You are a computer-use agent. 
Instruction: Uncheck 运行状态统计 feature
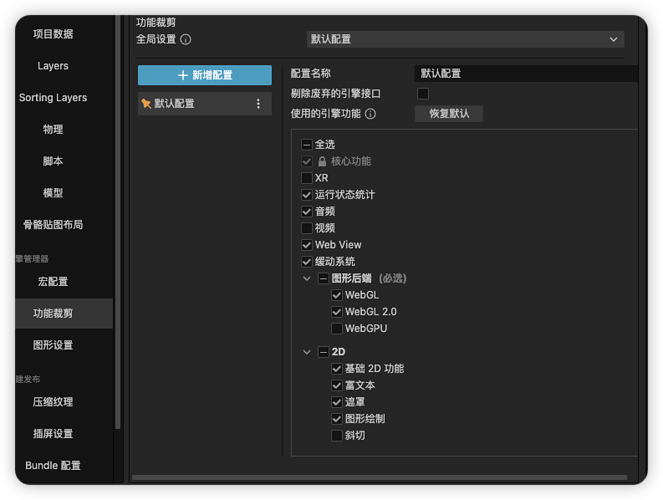[307, 194]
